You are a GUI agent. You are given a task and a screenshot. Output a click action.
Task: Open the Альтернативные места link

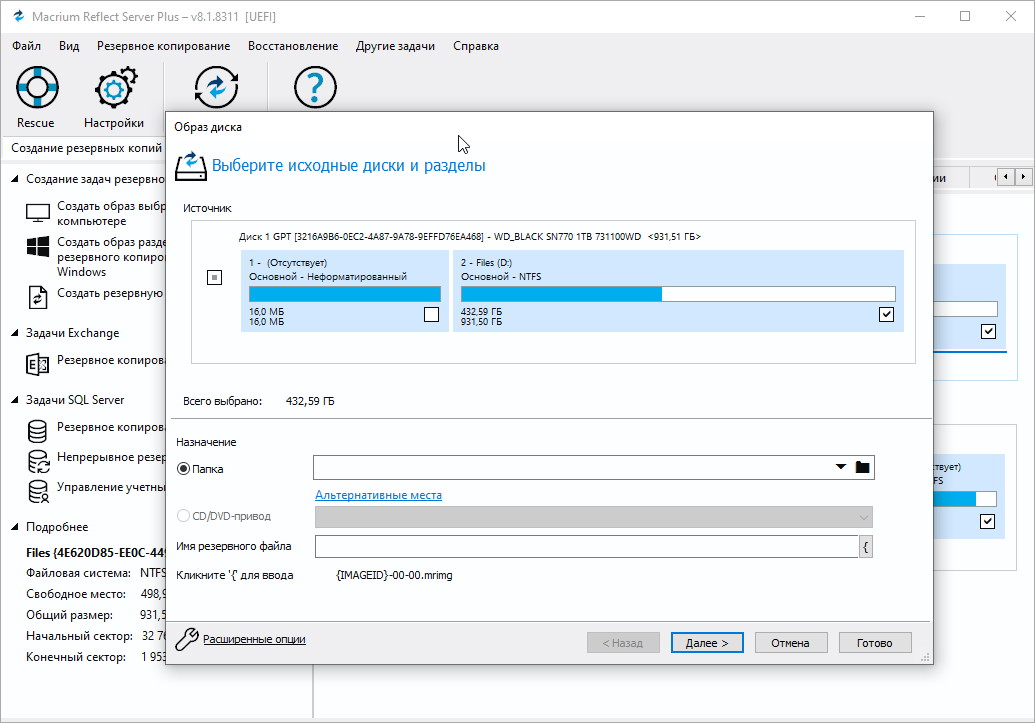tap(378, 495)
